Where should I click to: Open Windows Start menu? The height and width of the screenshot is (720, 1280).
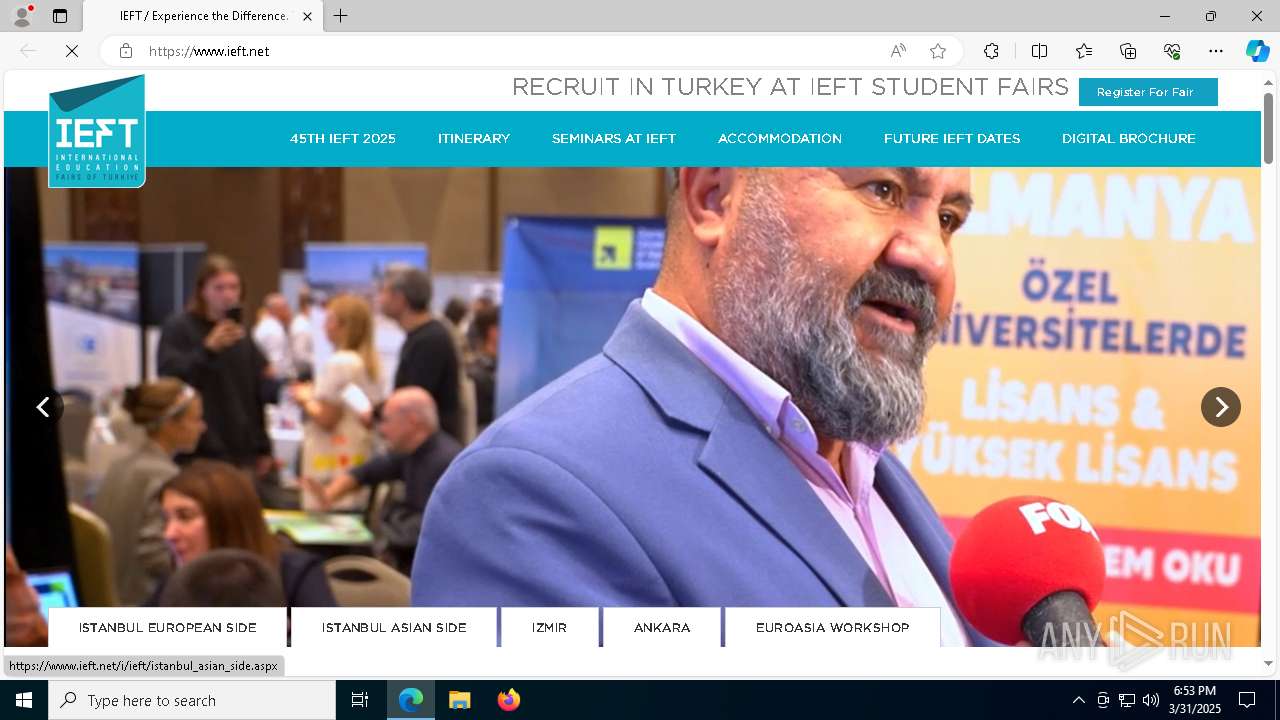[24, 700]
